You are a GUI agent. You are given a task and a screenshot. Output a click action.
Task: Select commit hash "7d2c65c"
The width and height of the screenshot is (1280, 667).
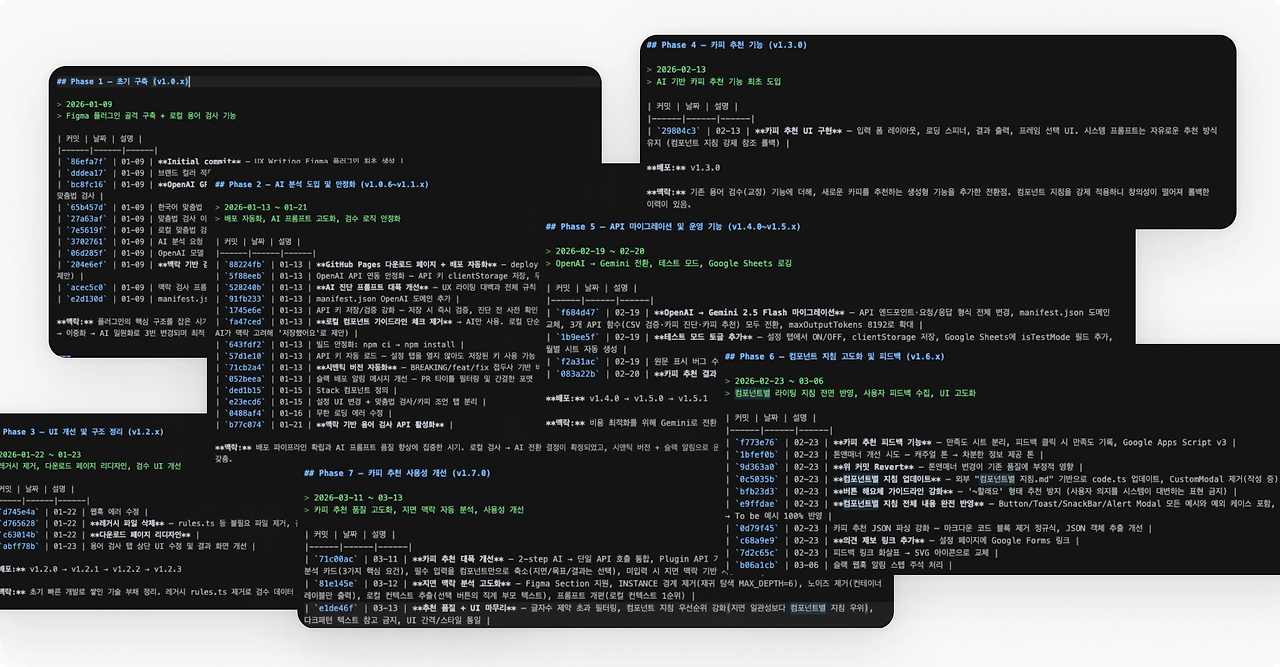coord(756,552)
